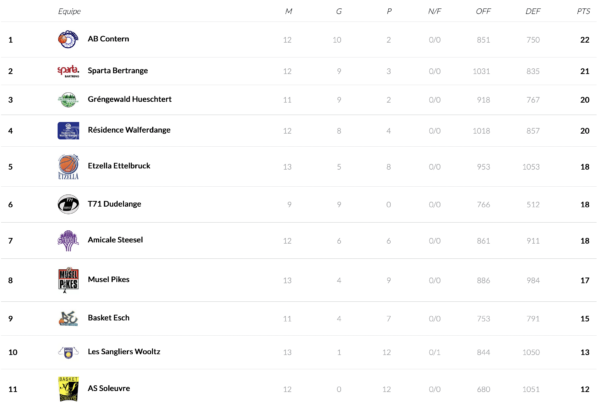Click the OFF column header
Screen dimensions: 600x418
click(x=484, y=11)
